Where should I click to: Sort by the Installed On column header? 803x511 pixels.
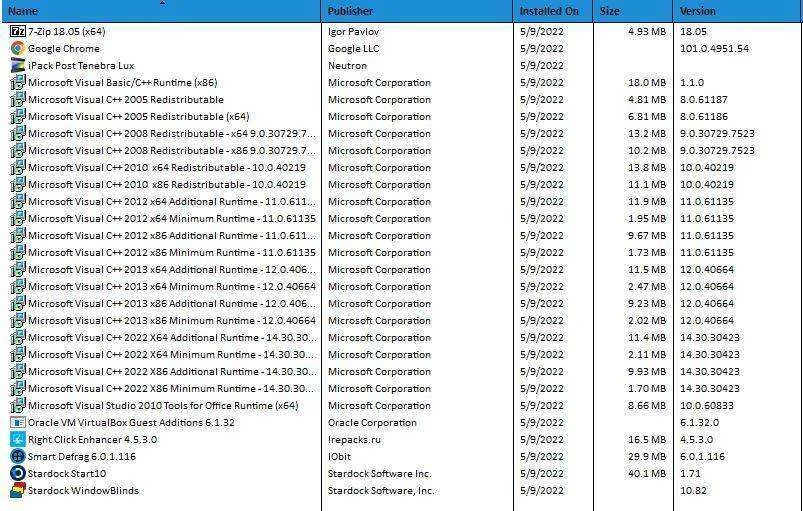coord(553,11)
